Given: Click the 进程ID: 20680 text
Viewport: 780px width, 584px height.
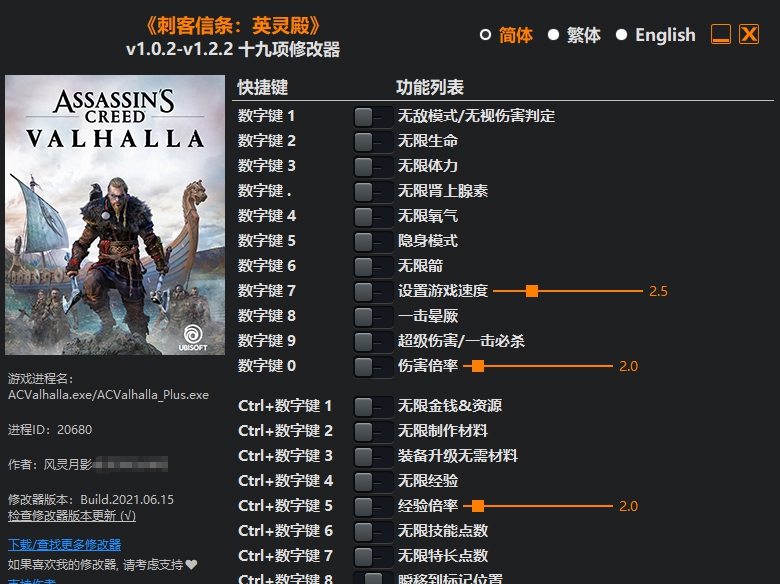Looking at the screenshot, I should coord(50,429).
